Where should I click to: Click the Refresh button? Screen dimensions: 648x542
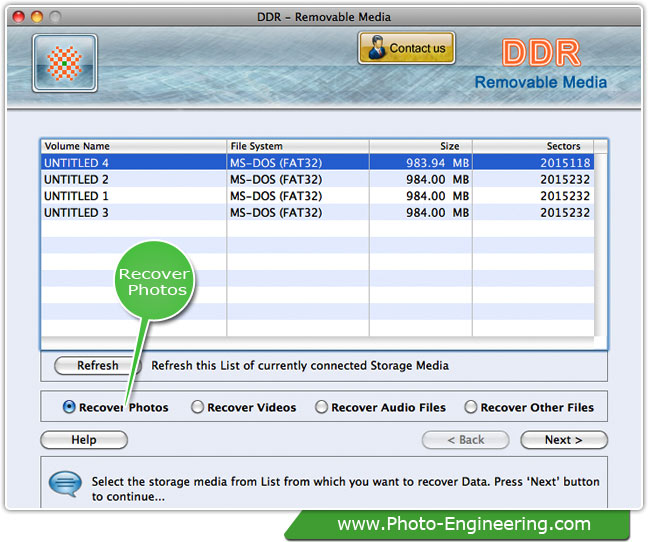98,366
